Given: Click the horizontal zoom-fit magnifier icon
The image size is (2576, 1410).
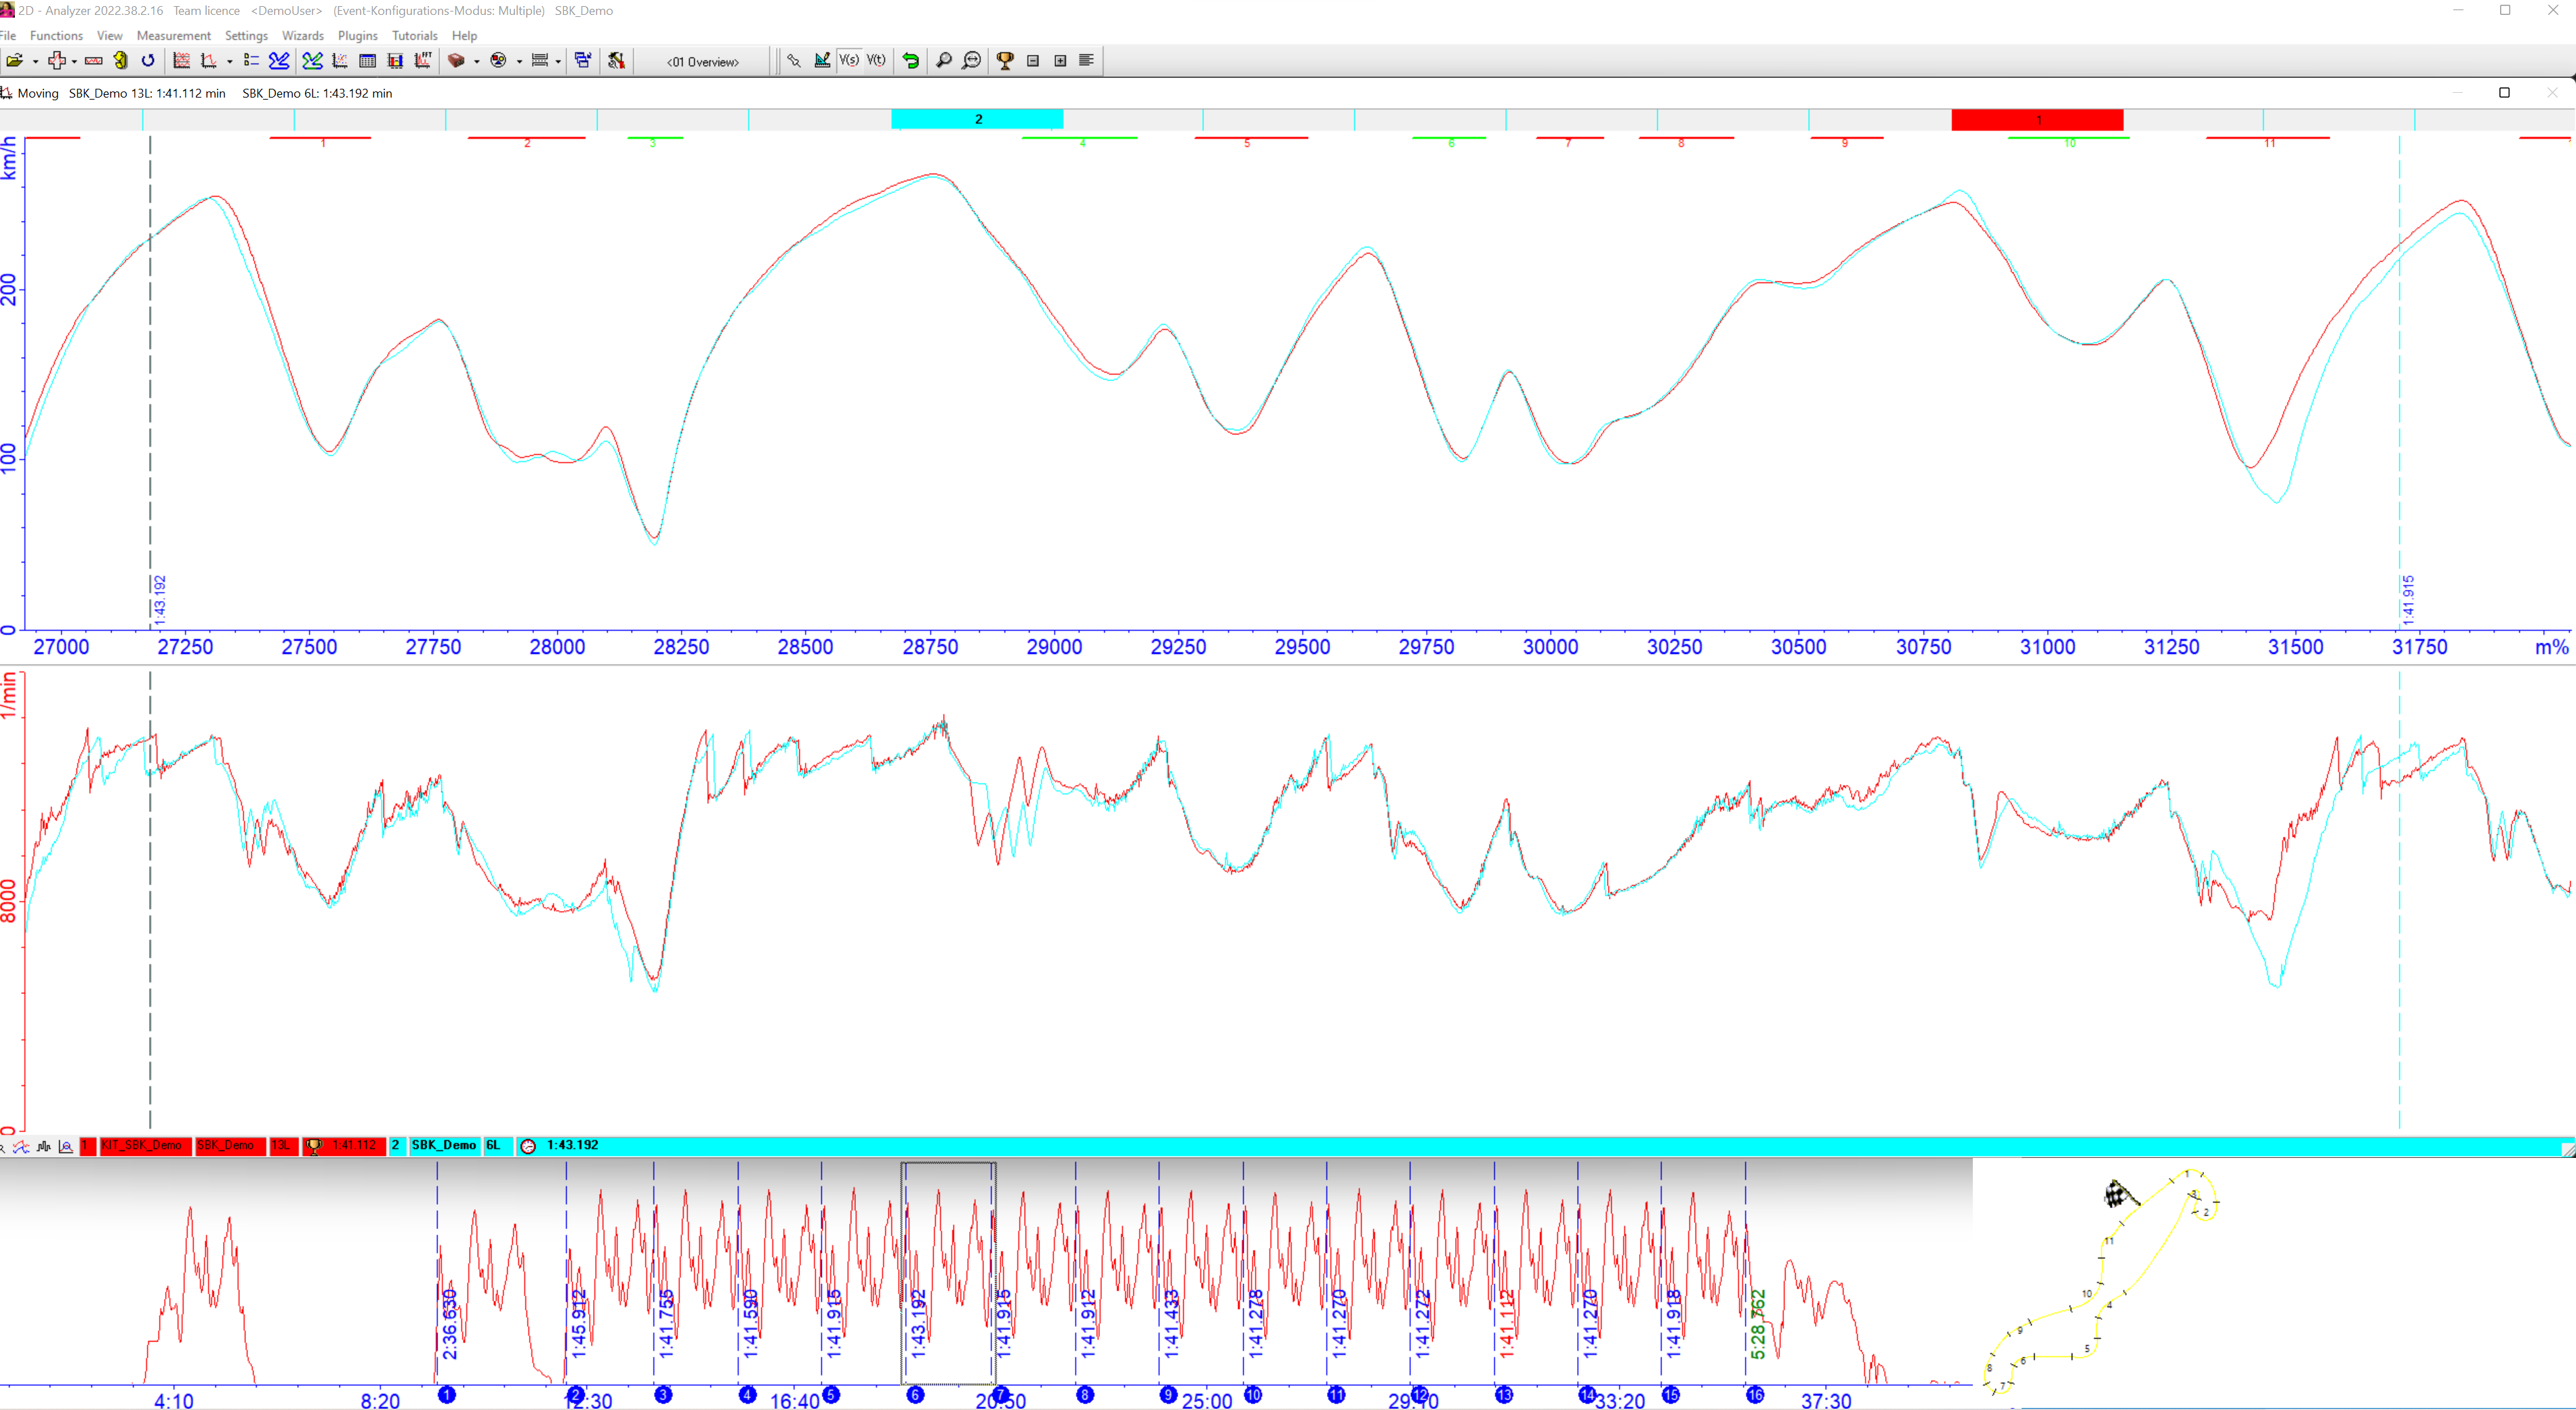Looking at the screenshot, I should click(x=971, y=61).
